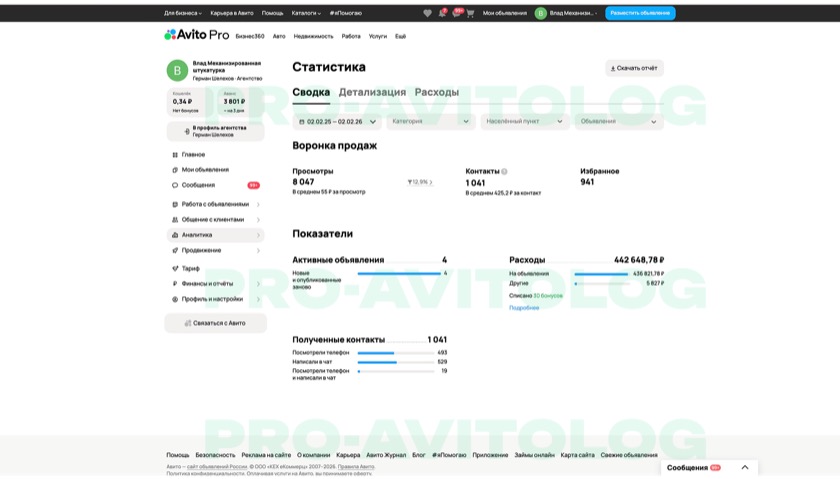Open Сообщения floating panel at bottom
The width and height of the screenshot is (840, 479).
pos(709,468)
